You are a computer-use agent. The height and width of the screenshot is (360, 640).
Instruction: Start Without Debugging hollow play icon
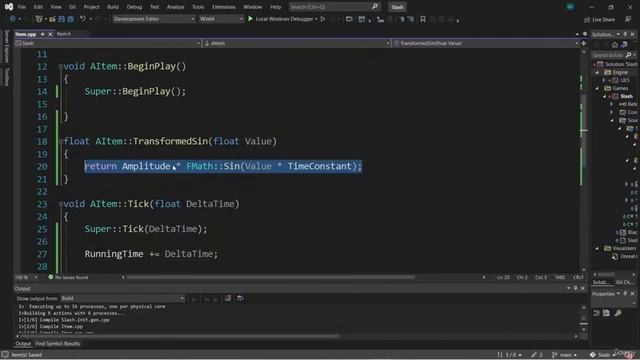click(323, 19)
